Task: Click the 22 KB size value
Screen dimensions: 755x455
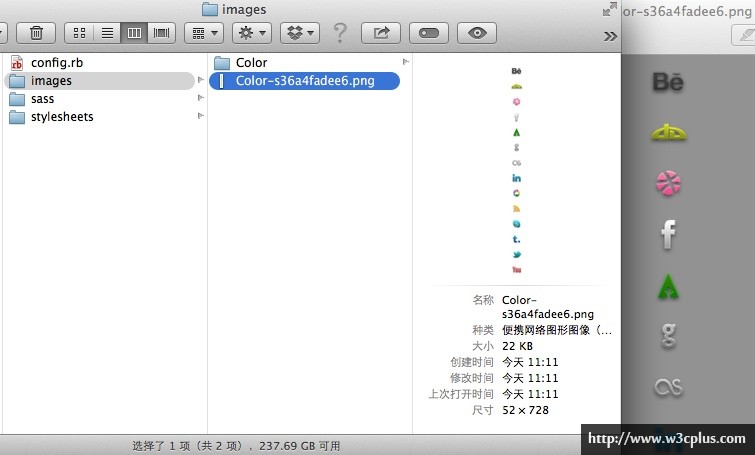Action: (517, 346)
